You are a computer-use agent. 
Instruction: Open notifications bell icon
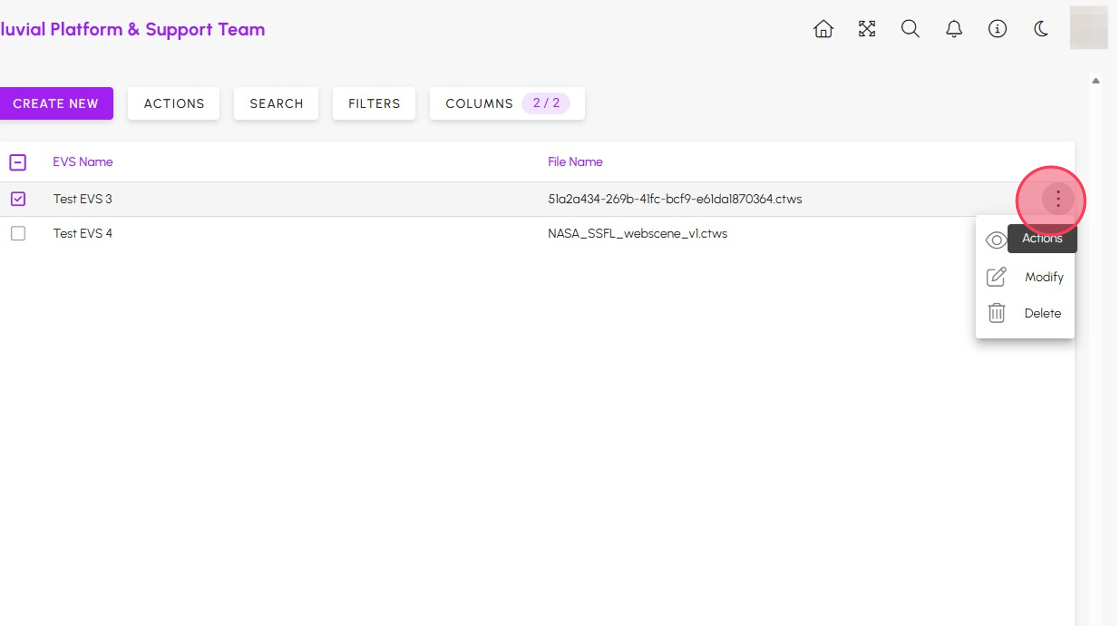[954, 29]
